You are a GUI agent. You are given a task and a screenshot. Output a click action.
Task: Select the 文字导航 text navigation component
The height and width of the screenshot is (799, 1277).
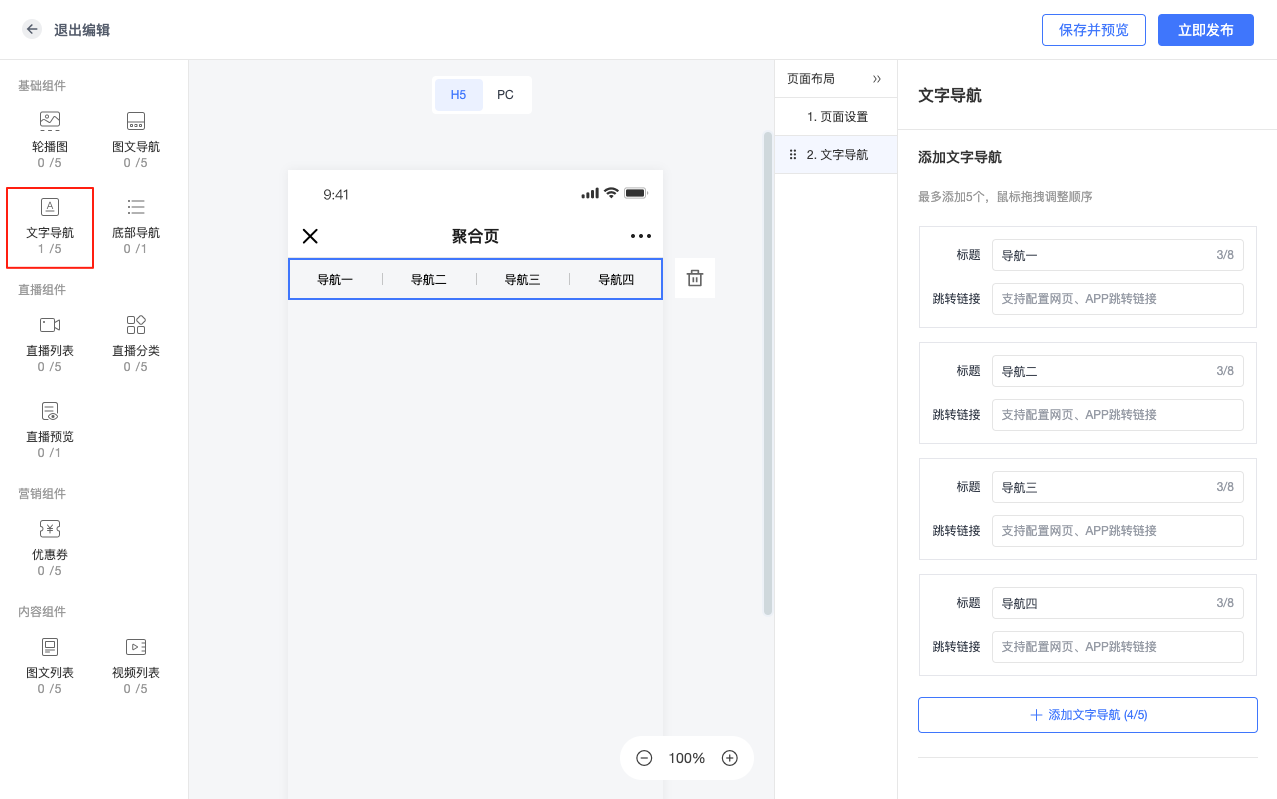[x=50, y=228]
